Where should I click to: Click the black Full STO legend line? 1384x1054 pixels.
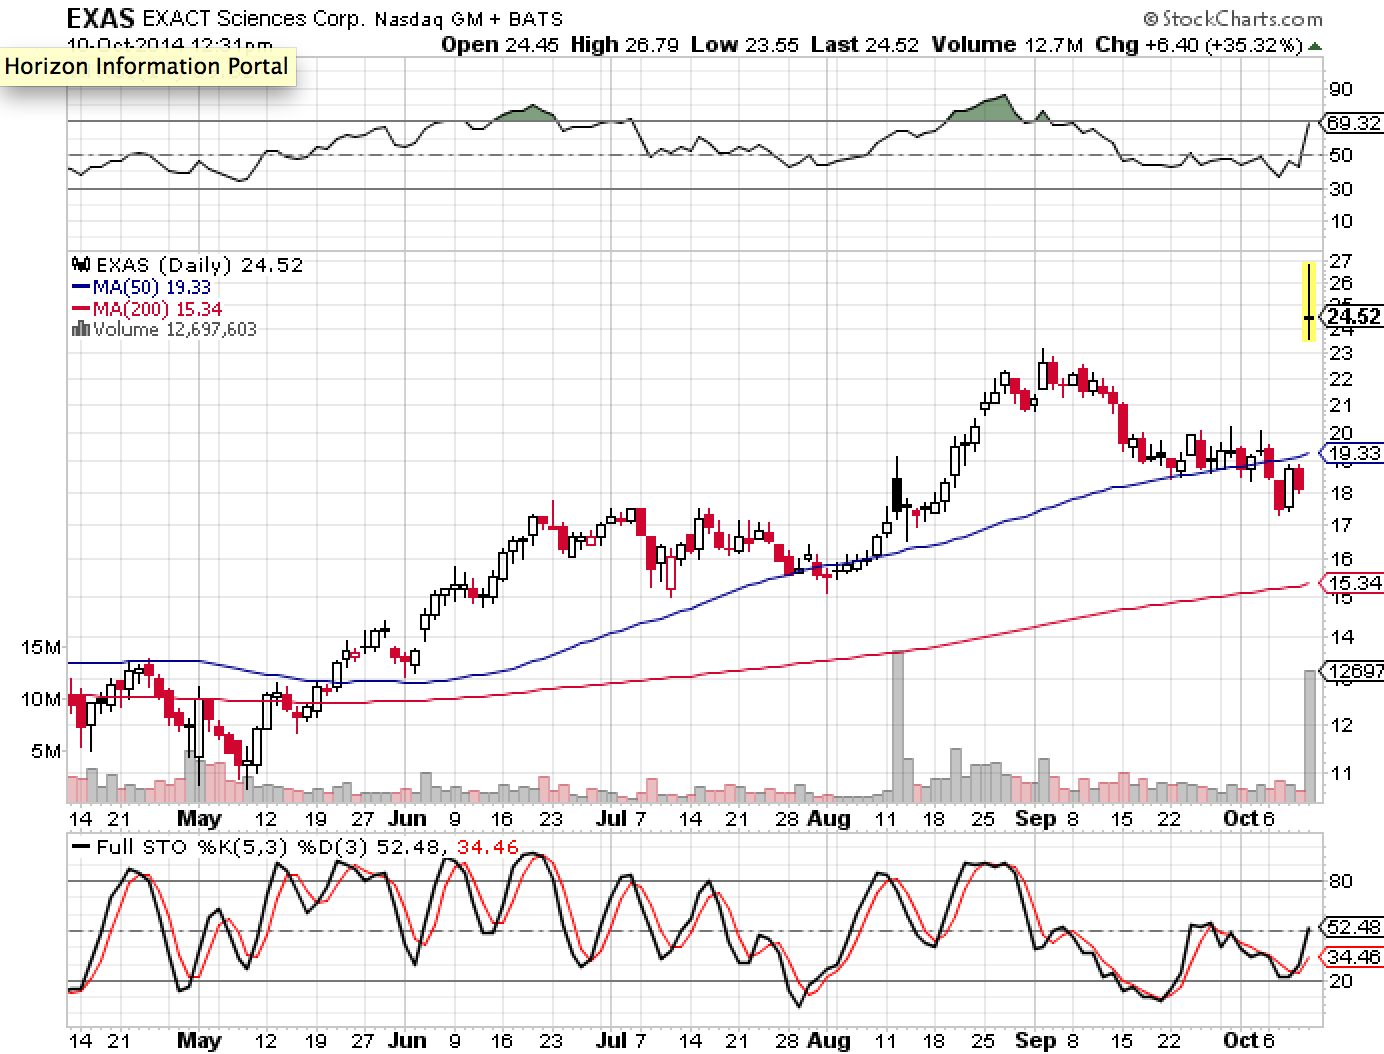click(x=81, y=847)
